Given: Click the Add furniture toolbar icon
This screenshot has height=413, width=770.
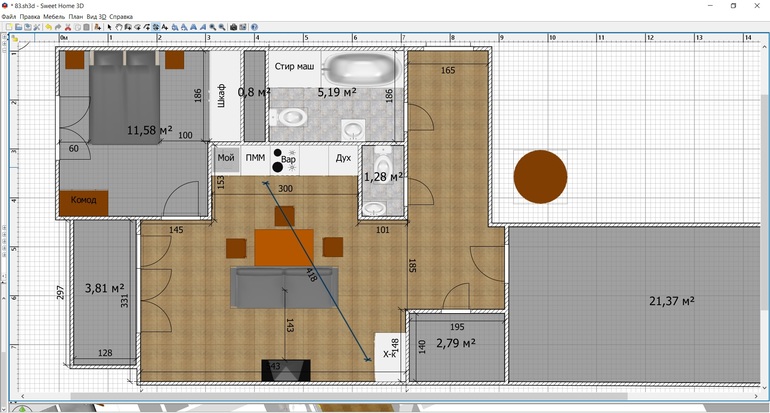Looking at the screenshot, I should tap(97, 27).
